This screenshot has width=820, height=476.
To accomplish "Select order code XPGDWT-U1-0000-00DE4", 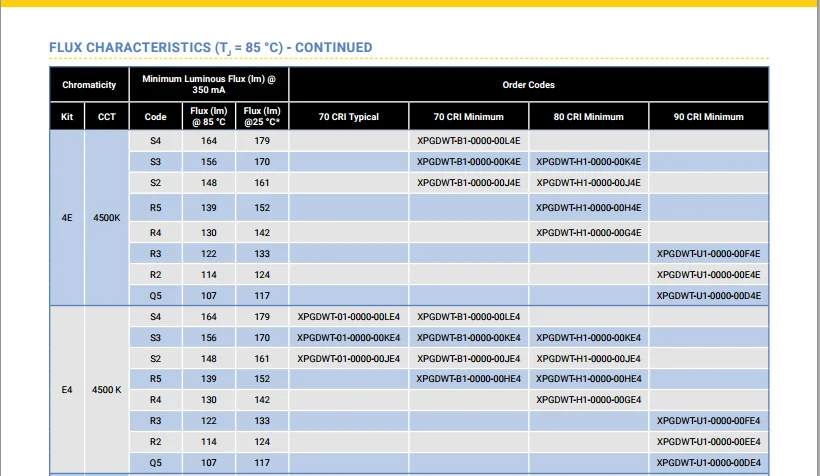I will 708,463.
